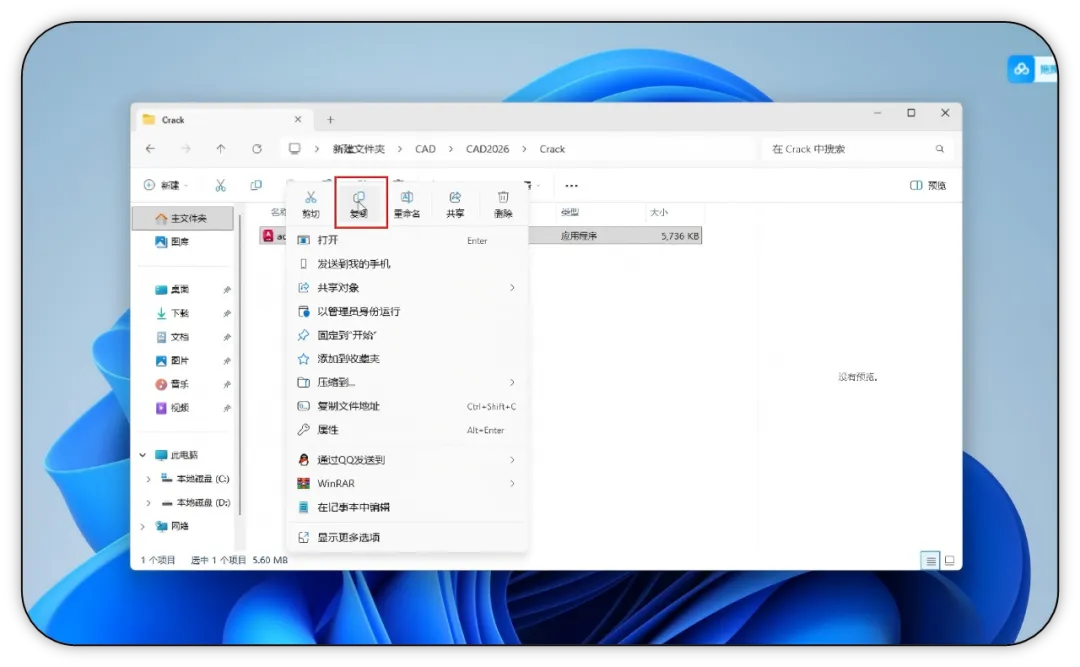Expand the 压缩到... submenu
Viewport: 1080px width, 667px height.
pyautogui.click(x=512, y=382)
